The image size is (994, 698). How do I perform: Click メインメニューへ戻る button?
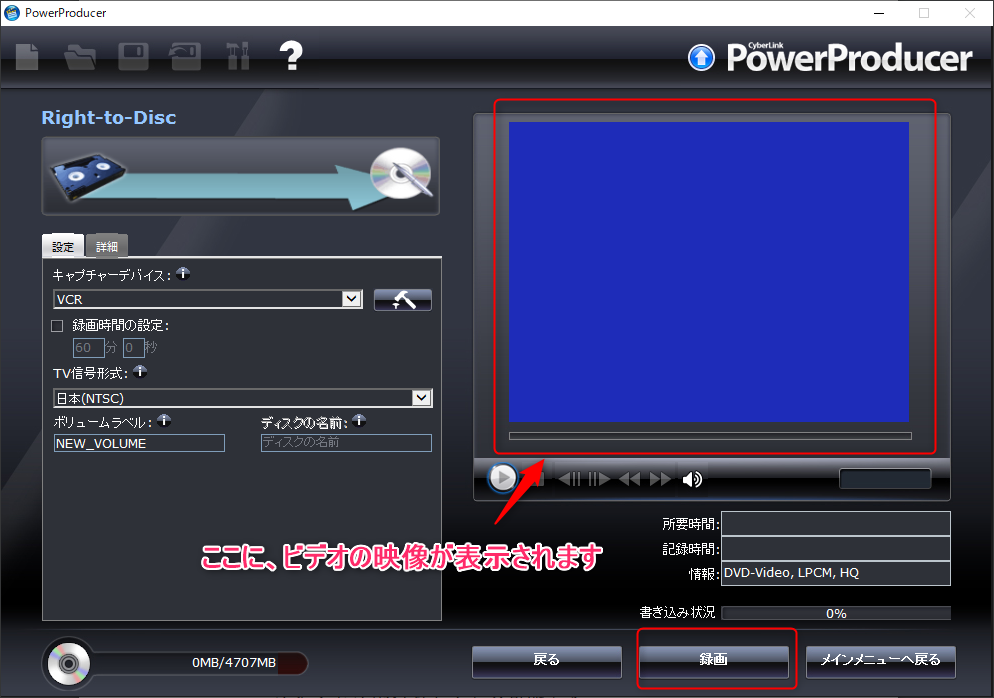(881, 661)
